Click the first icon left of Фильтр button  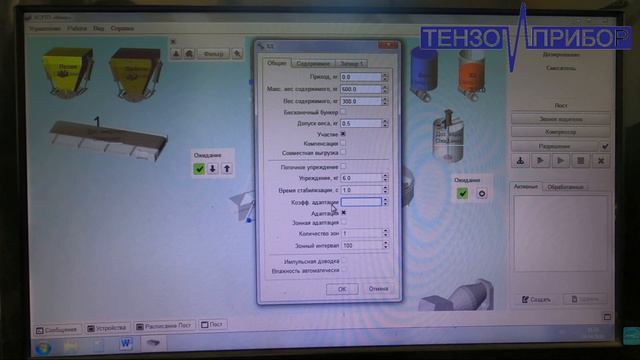176,53
